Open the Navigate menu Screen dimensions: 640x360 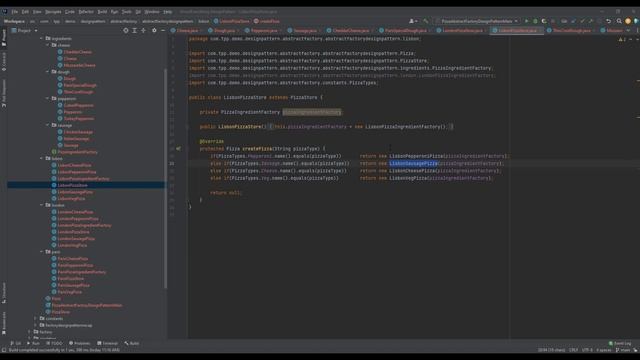click(53, 12)
